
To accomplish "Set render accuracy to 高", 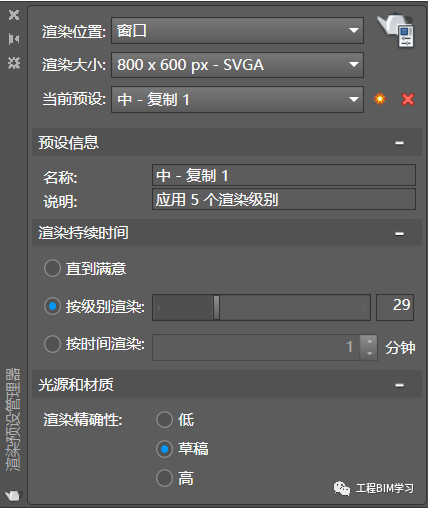I will click(164, 478).
